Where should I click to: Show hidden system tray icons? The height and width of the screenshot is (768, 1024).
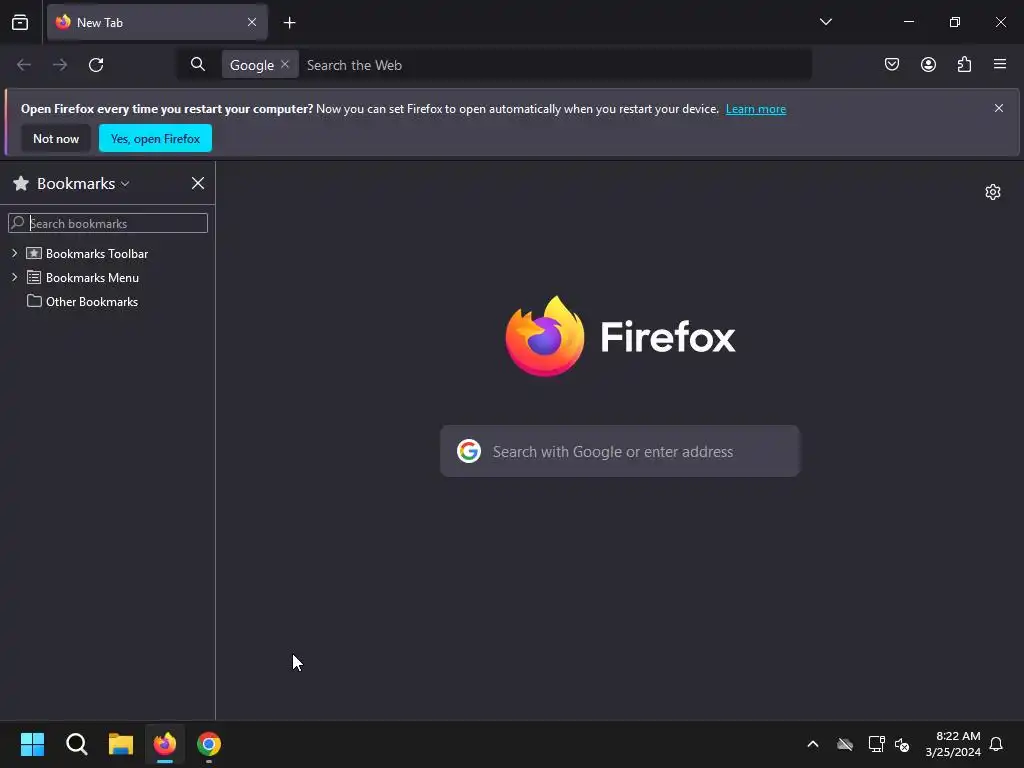coord(813,744)
